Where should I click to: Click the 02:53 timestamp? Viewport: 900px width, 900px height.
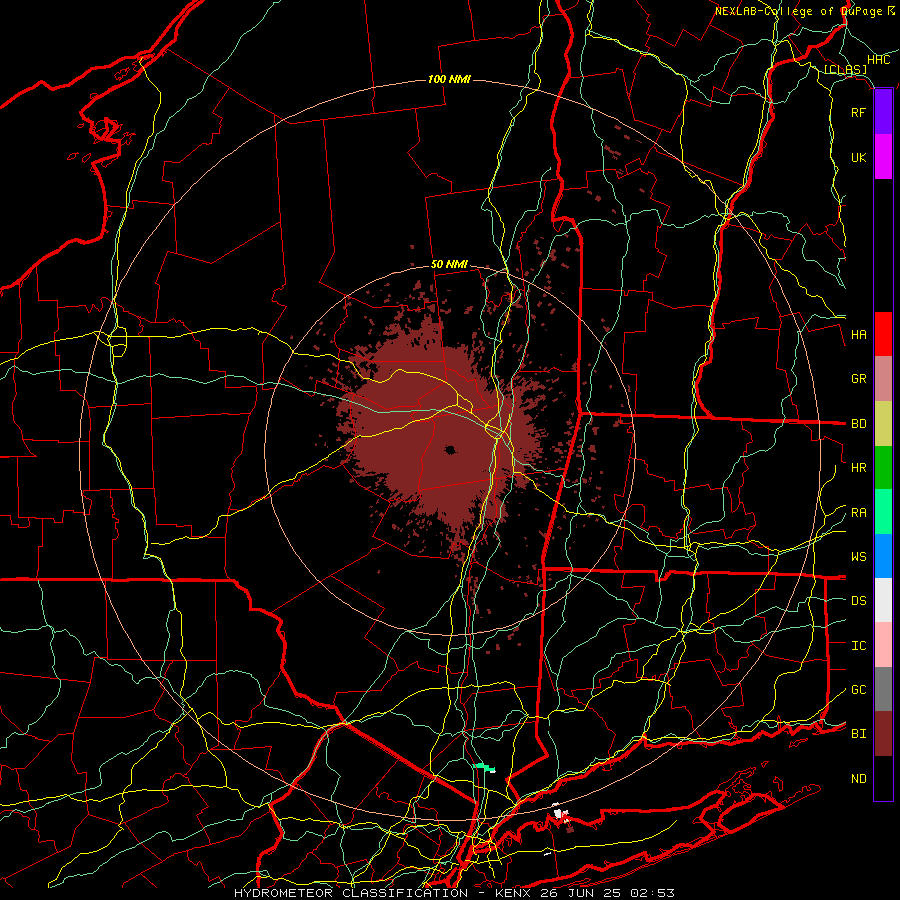click(651, 893)
